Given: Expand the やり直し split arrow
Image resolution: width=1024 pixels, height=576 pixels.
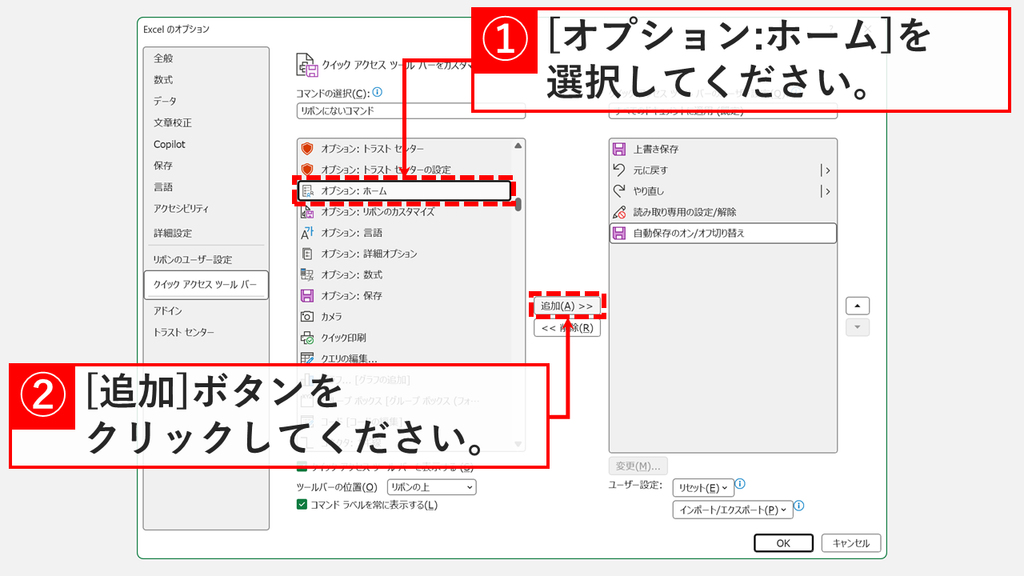Looking at the screenshot, I should (x=825, y=191).
